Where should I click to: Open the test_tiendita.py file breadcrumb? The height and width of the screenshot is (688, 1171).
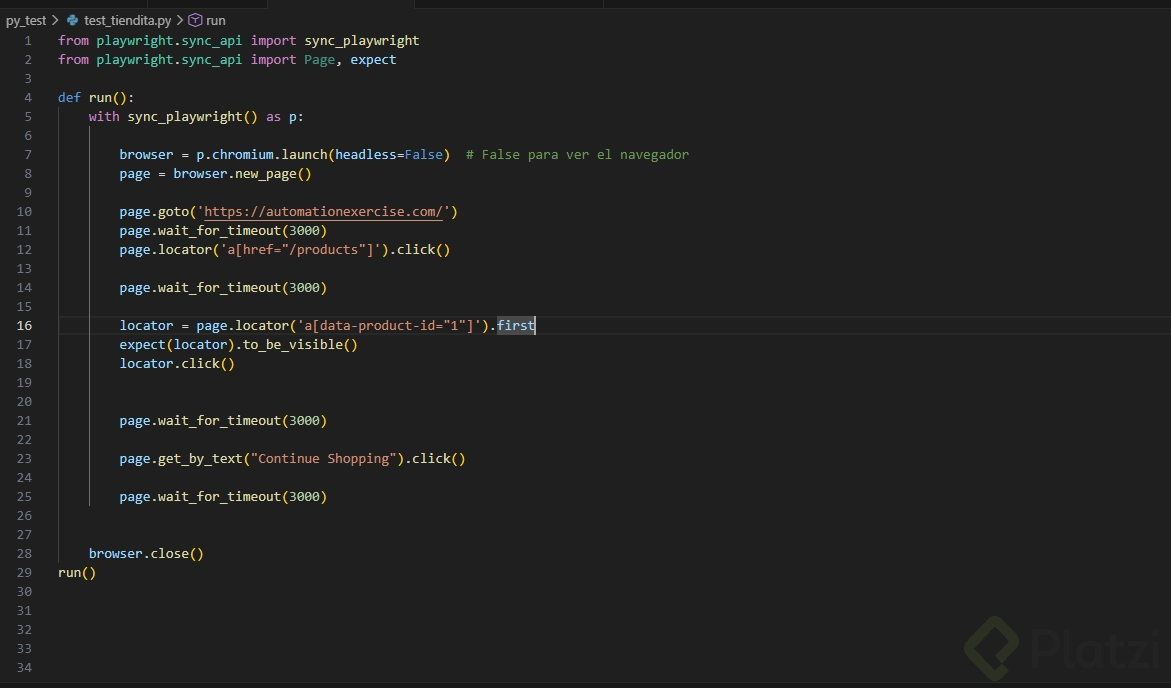[127, 20]
